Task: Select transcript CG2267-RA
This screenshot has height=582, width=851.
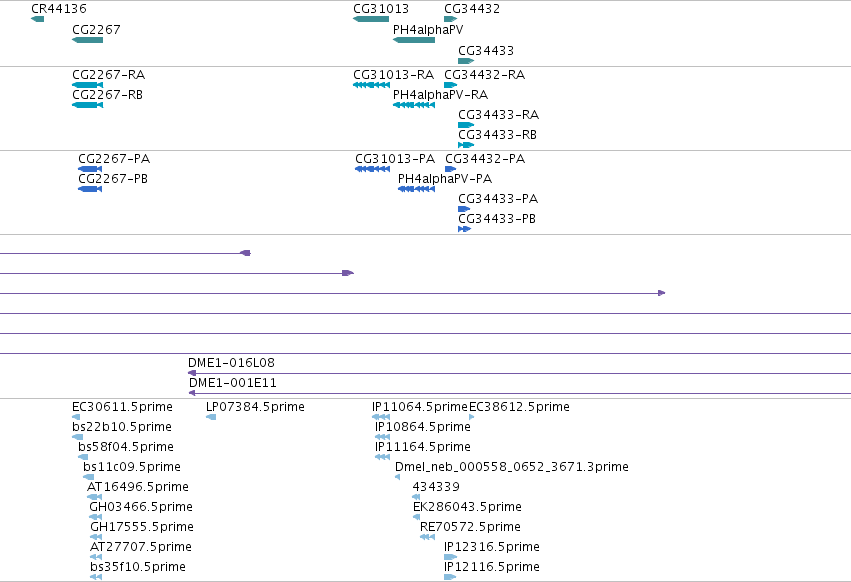Action: [x=87, y=85]
